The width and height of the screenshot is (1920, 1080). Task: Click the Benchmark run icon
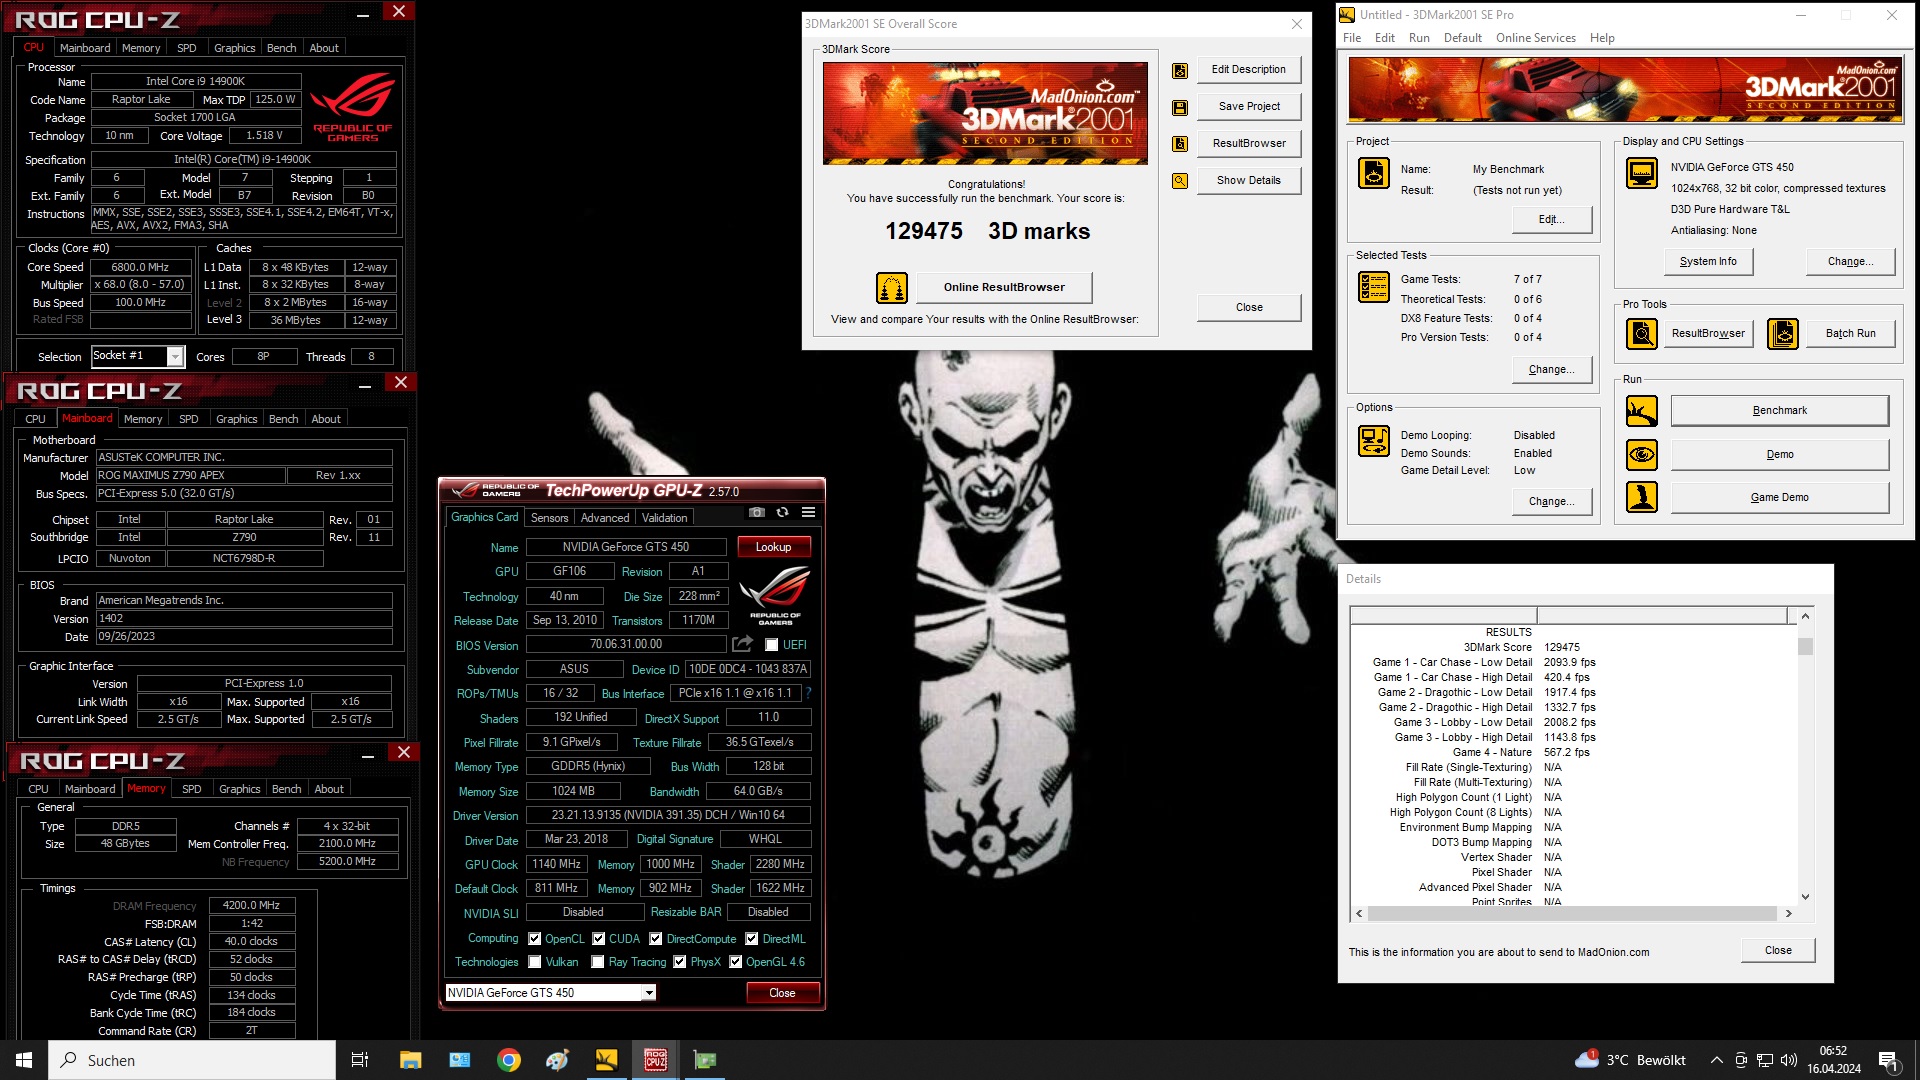point(1642,411)
